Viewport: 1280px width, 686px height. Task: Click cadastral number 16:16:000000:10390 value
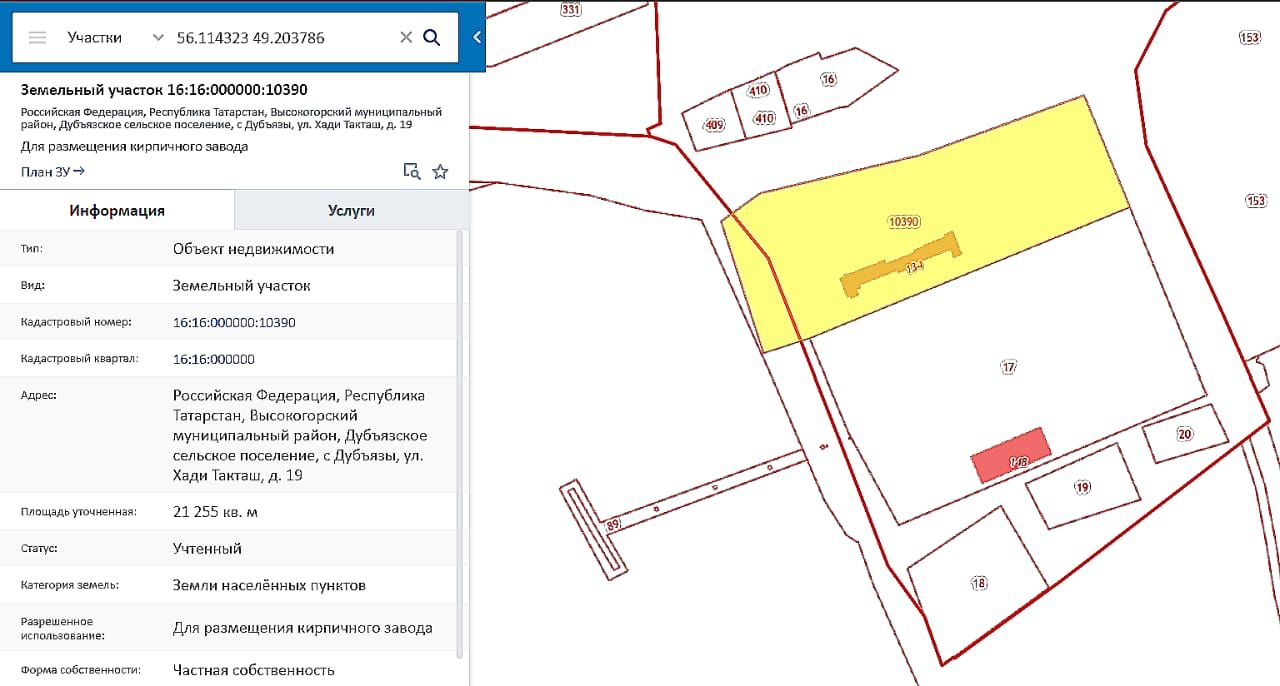tap(234, 322)
